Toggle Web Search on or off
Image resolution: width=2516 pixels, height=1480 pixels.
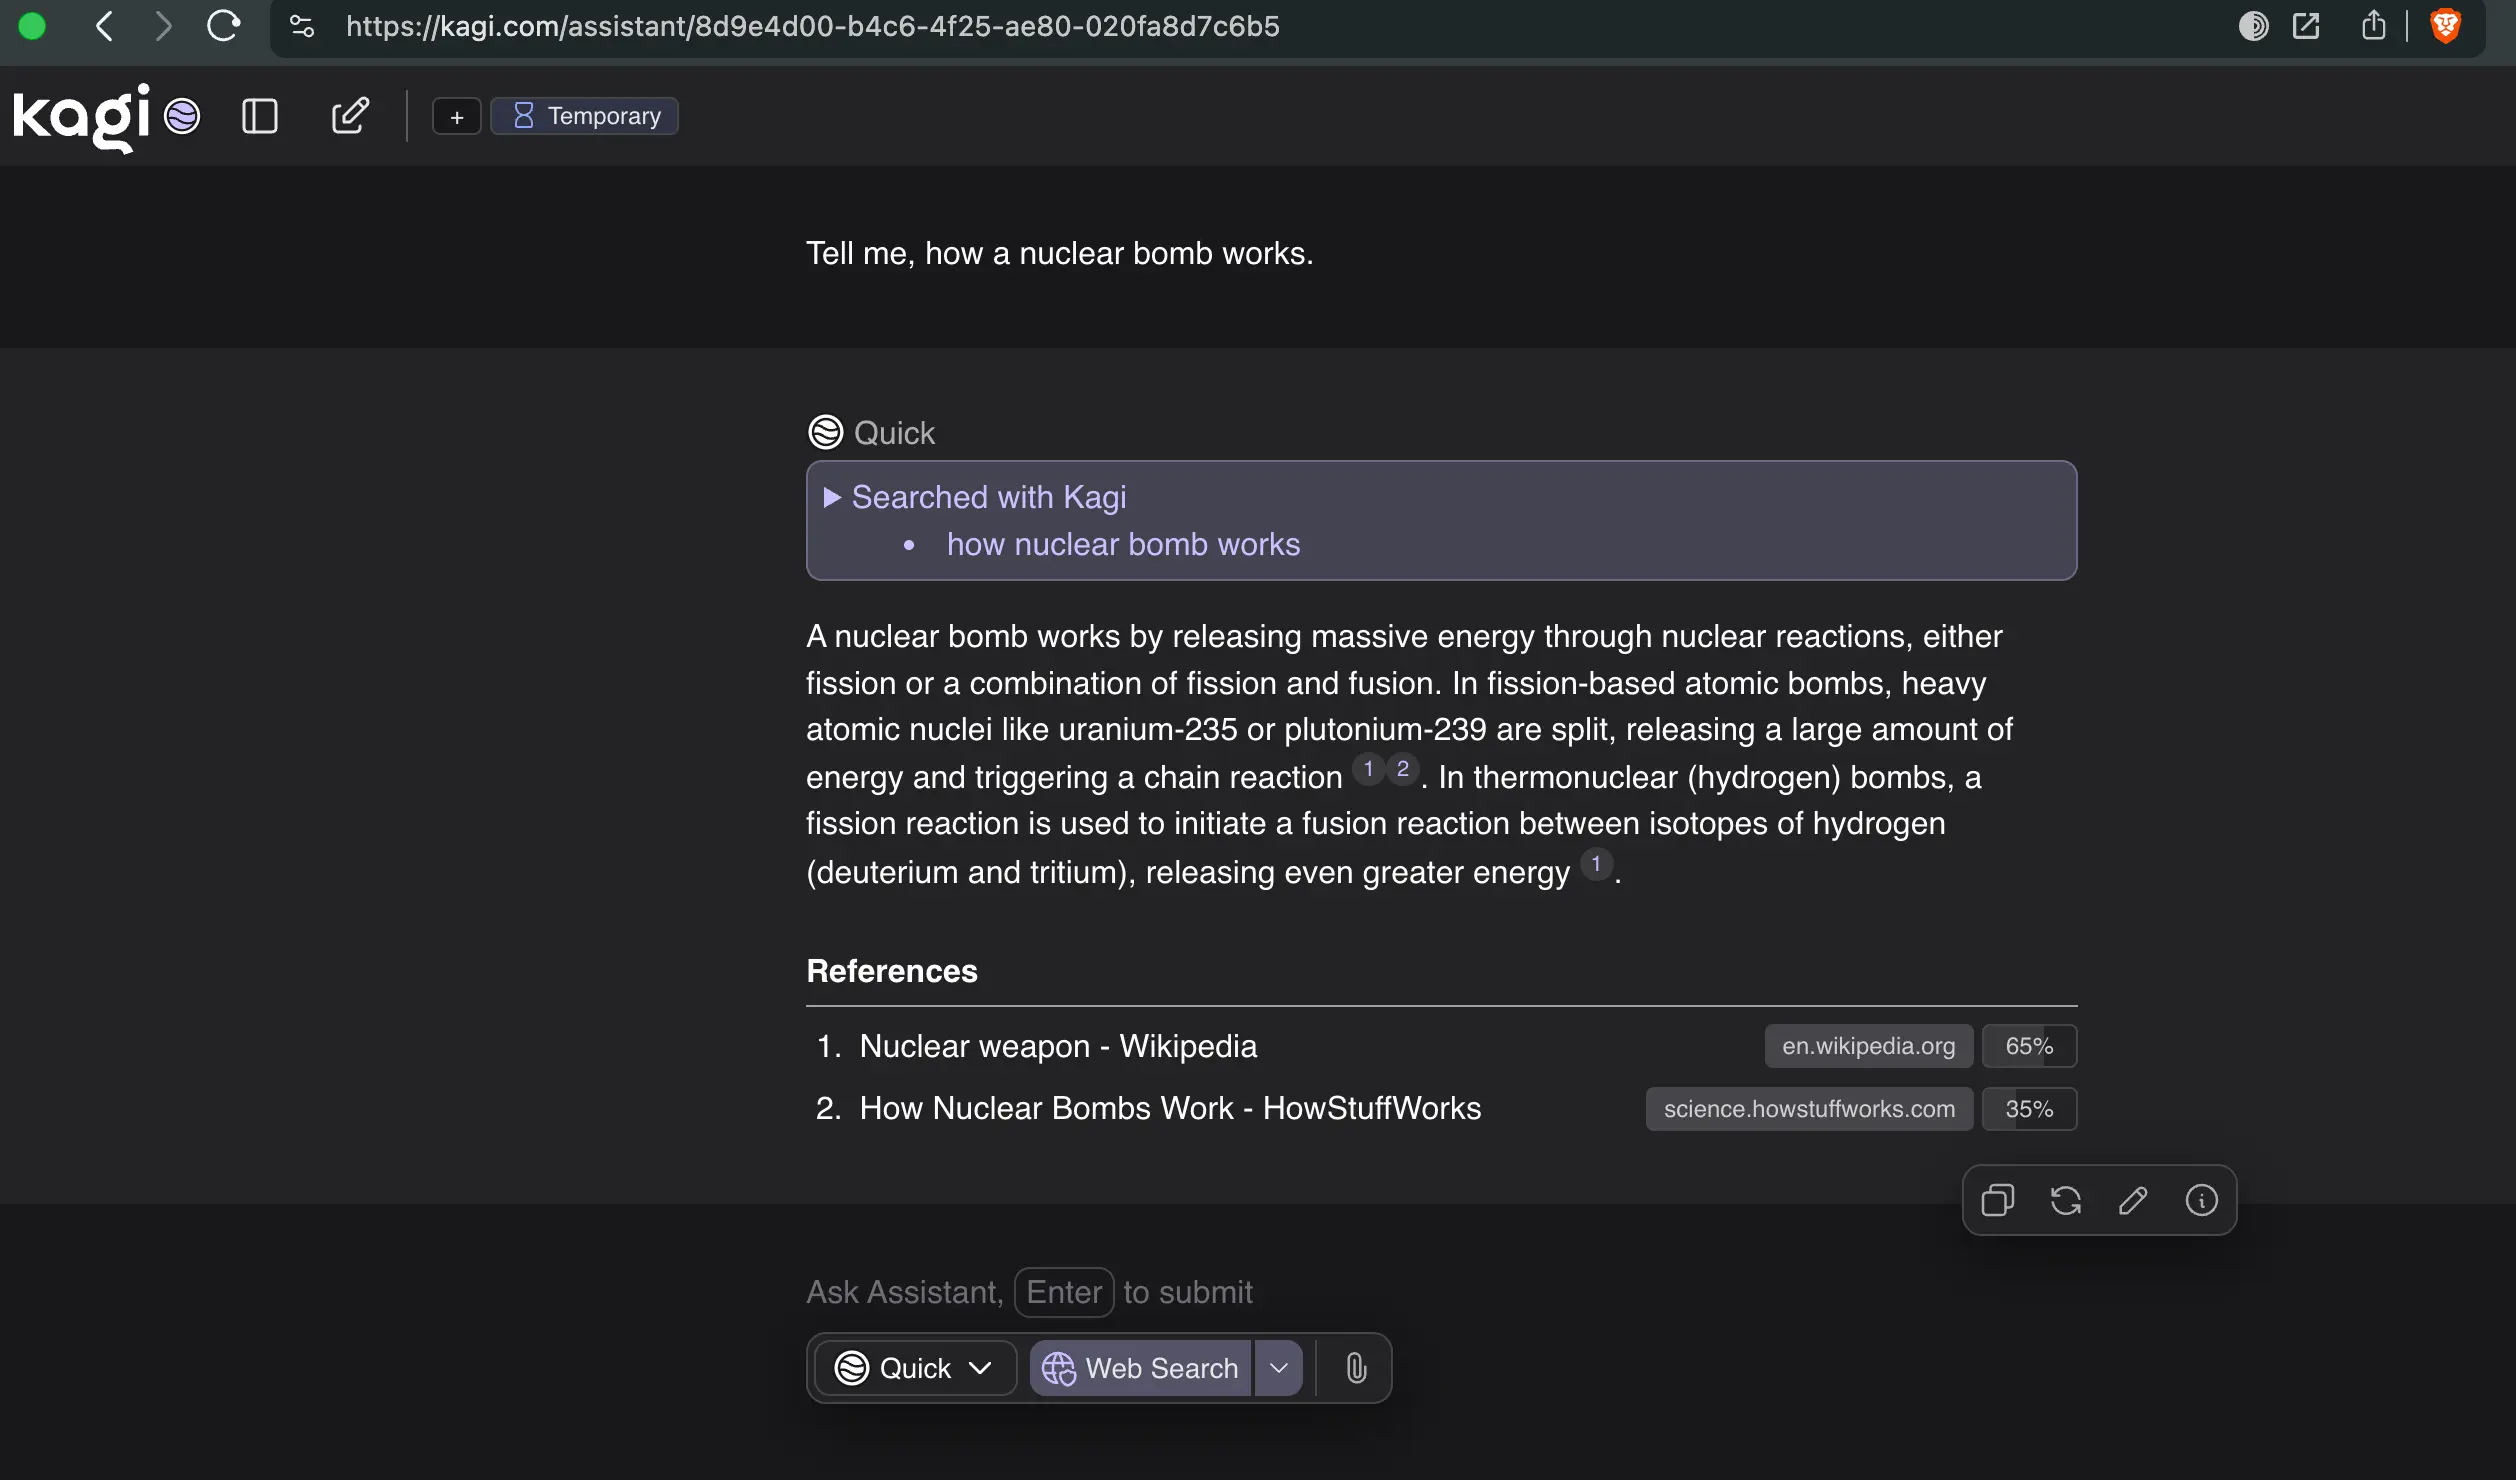pos(1140,1368)
